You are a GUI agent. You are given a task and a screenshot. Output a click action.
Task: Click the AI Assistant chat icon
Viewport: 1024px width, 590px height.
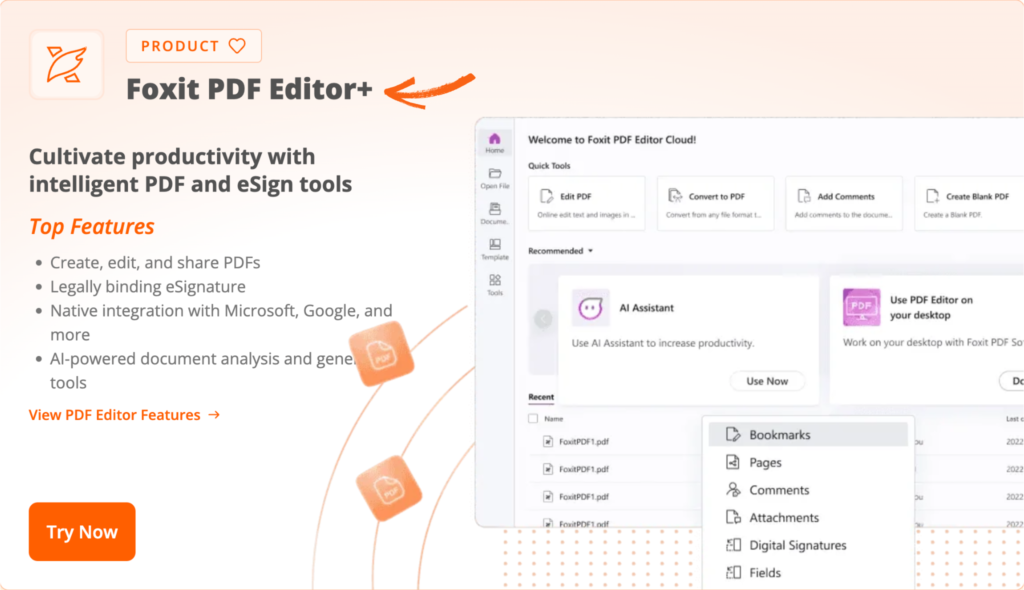click(x=590, y=308)
